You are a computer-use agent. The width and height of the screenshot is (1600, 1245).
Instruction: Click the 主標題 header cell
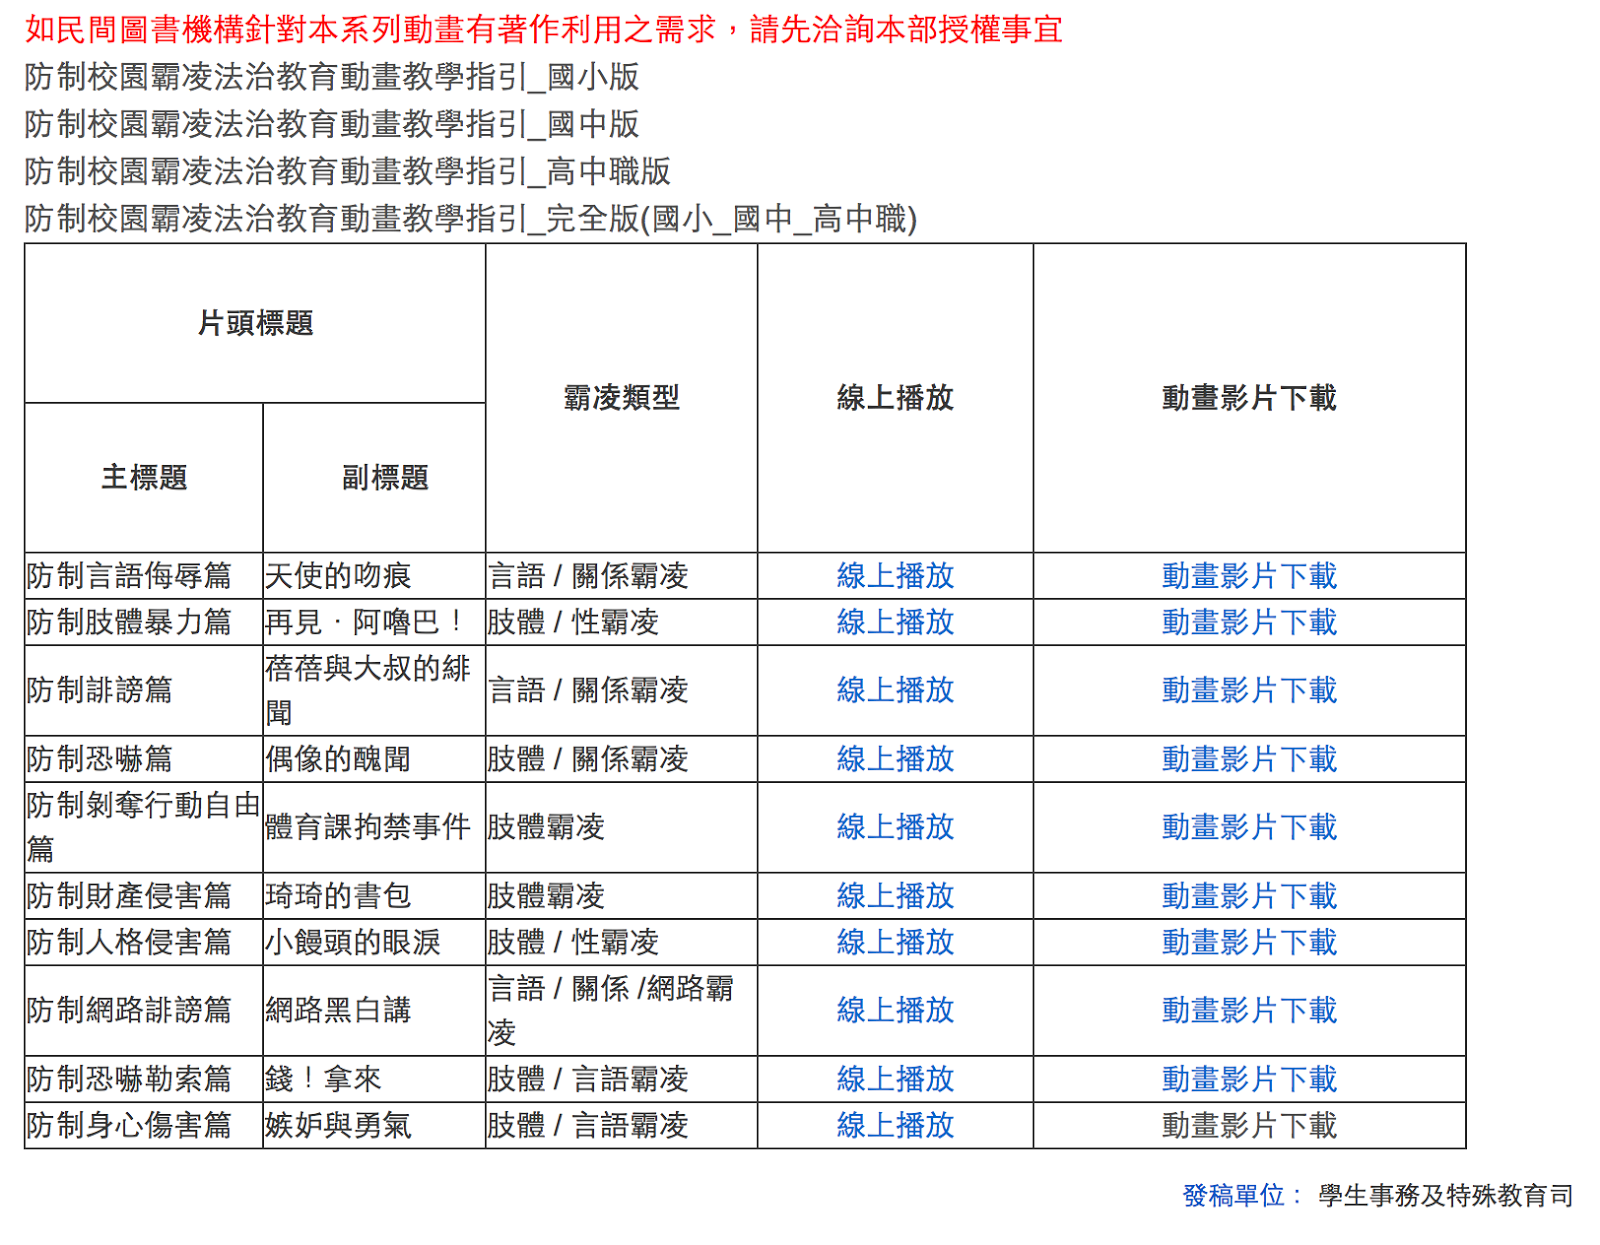coord(144,477)
